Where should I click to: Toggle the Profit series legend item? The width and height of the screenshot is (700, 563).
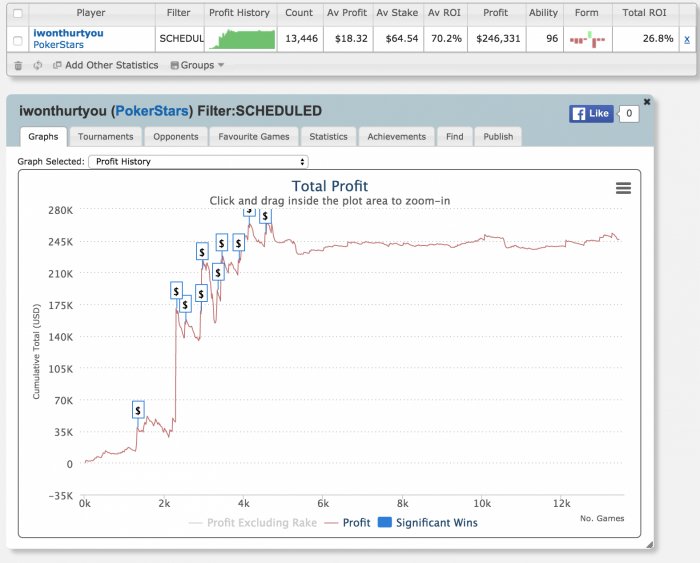(x=348, y=523)
